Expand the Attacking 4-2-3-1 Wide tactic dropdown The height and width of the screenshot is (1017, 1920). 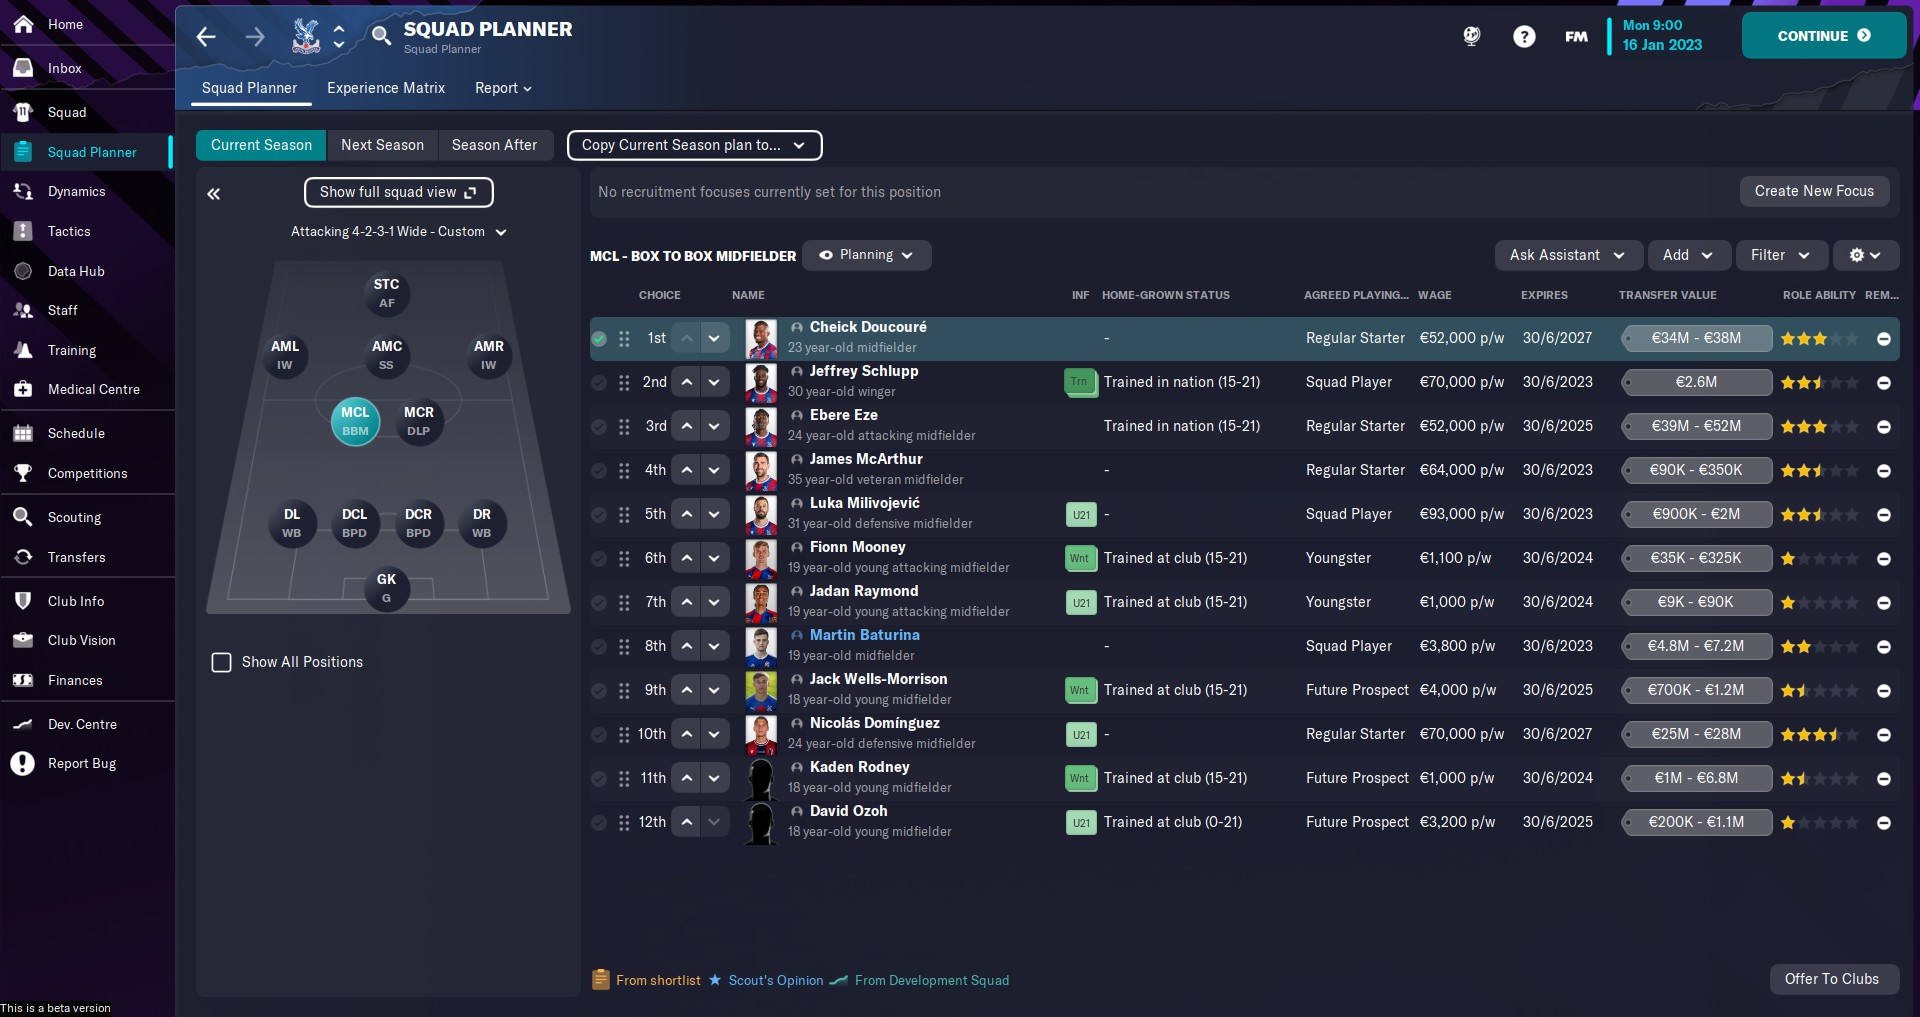coord(398,232)
